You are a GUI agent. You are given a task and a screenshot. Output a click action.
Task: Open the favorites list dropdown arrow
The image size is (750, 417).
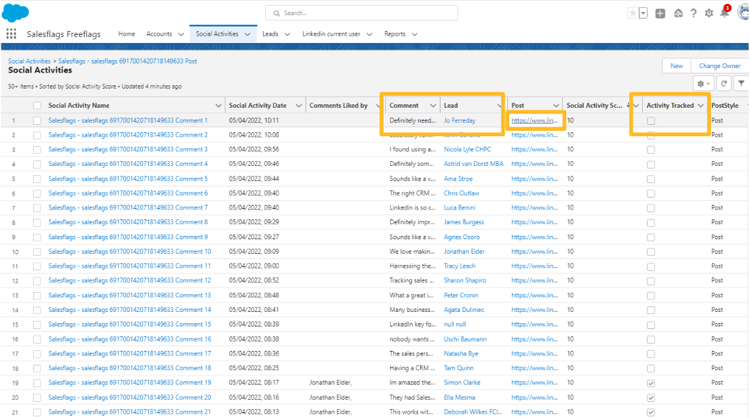(x=643, y=13)
